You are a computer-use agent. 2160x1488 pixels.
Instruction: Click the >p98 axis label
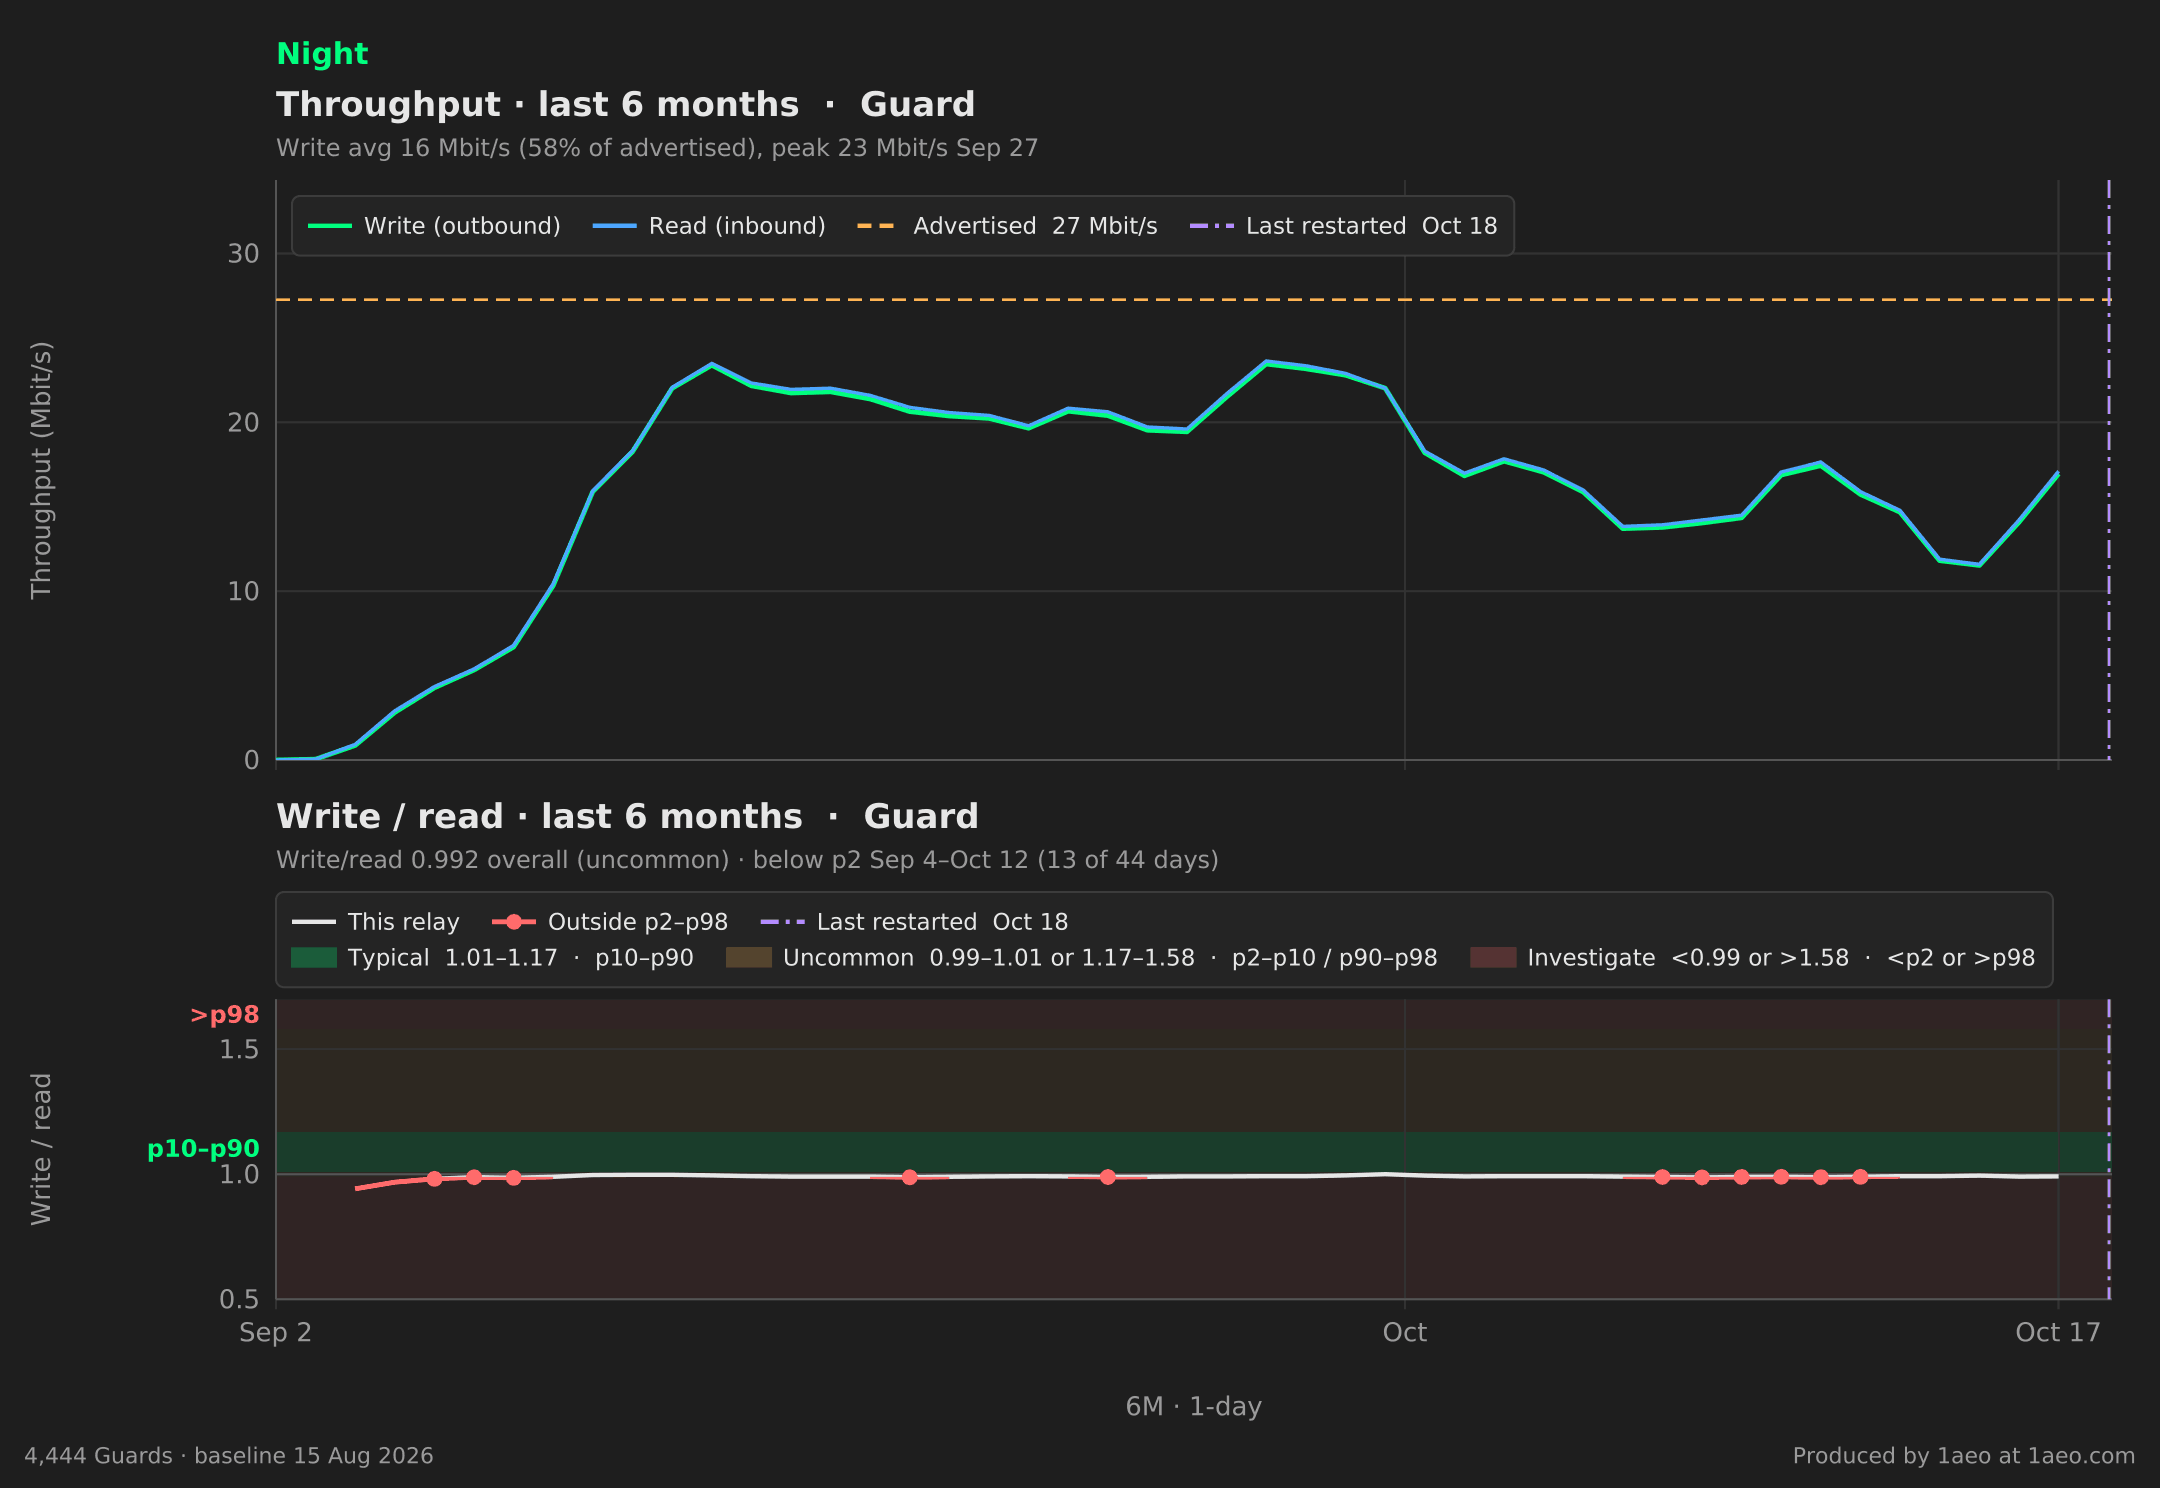[225, 1015]
